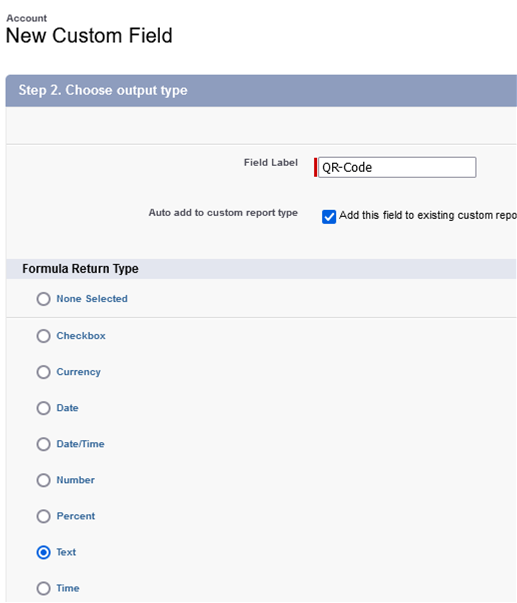The height and width of the screenshot is (603, 517).
Task: Click the 'Field Label' caption text
Action: tap(271, 162)
